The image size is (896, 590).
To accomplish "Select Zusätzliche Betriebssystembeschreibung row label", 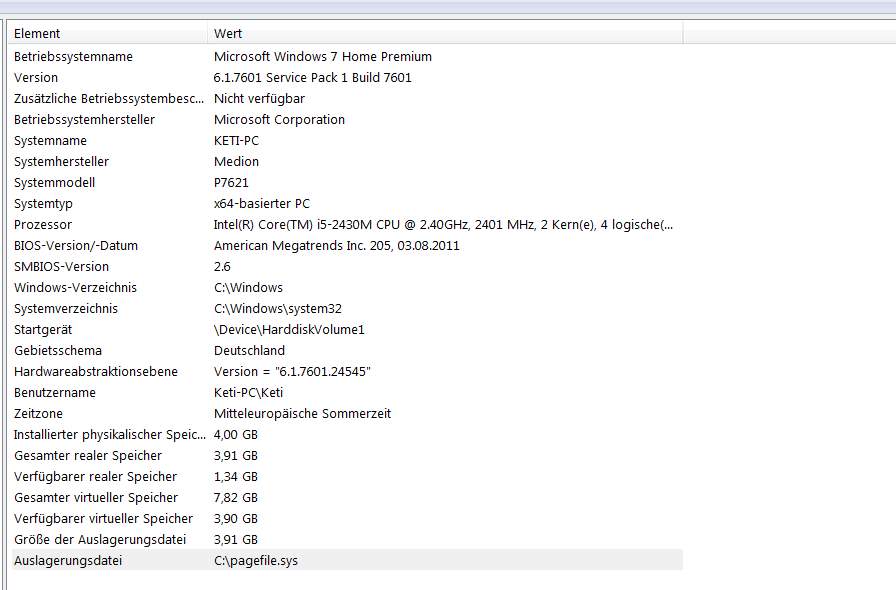I will [109, 99].
